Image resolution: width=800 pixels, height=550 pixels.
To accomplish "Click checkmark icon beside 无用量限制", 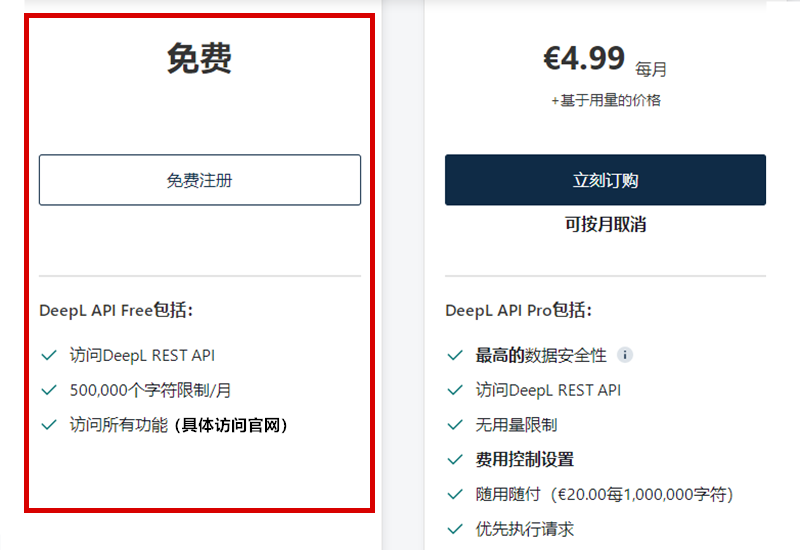I will (455, 425).
